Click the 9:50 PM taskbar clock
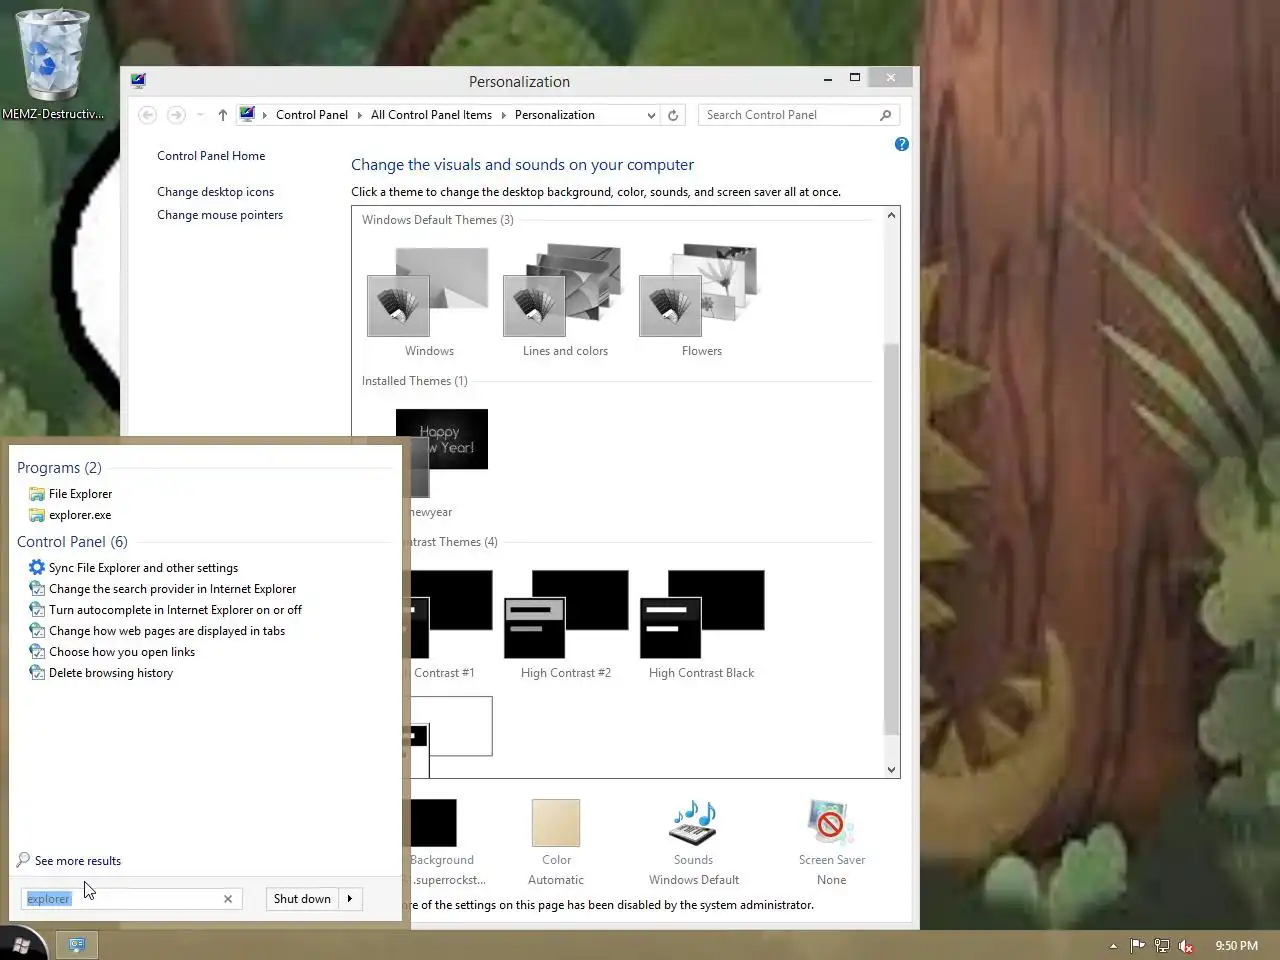Screen dimensions: 1280x960 [1236, 946]
